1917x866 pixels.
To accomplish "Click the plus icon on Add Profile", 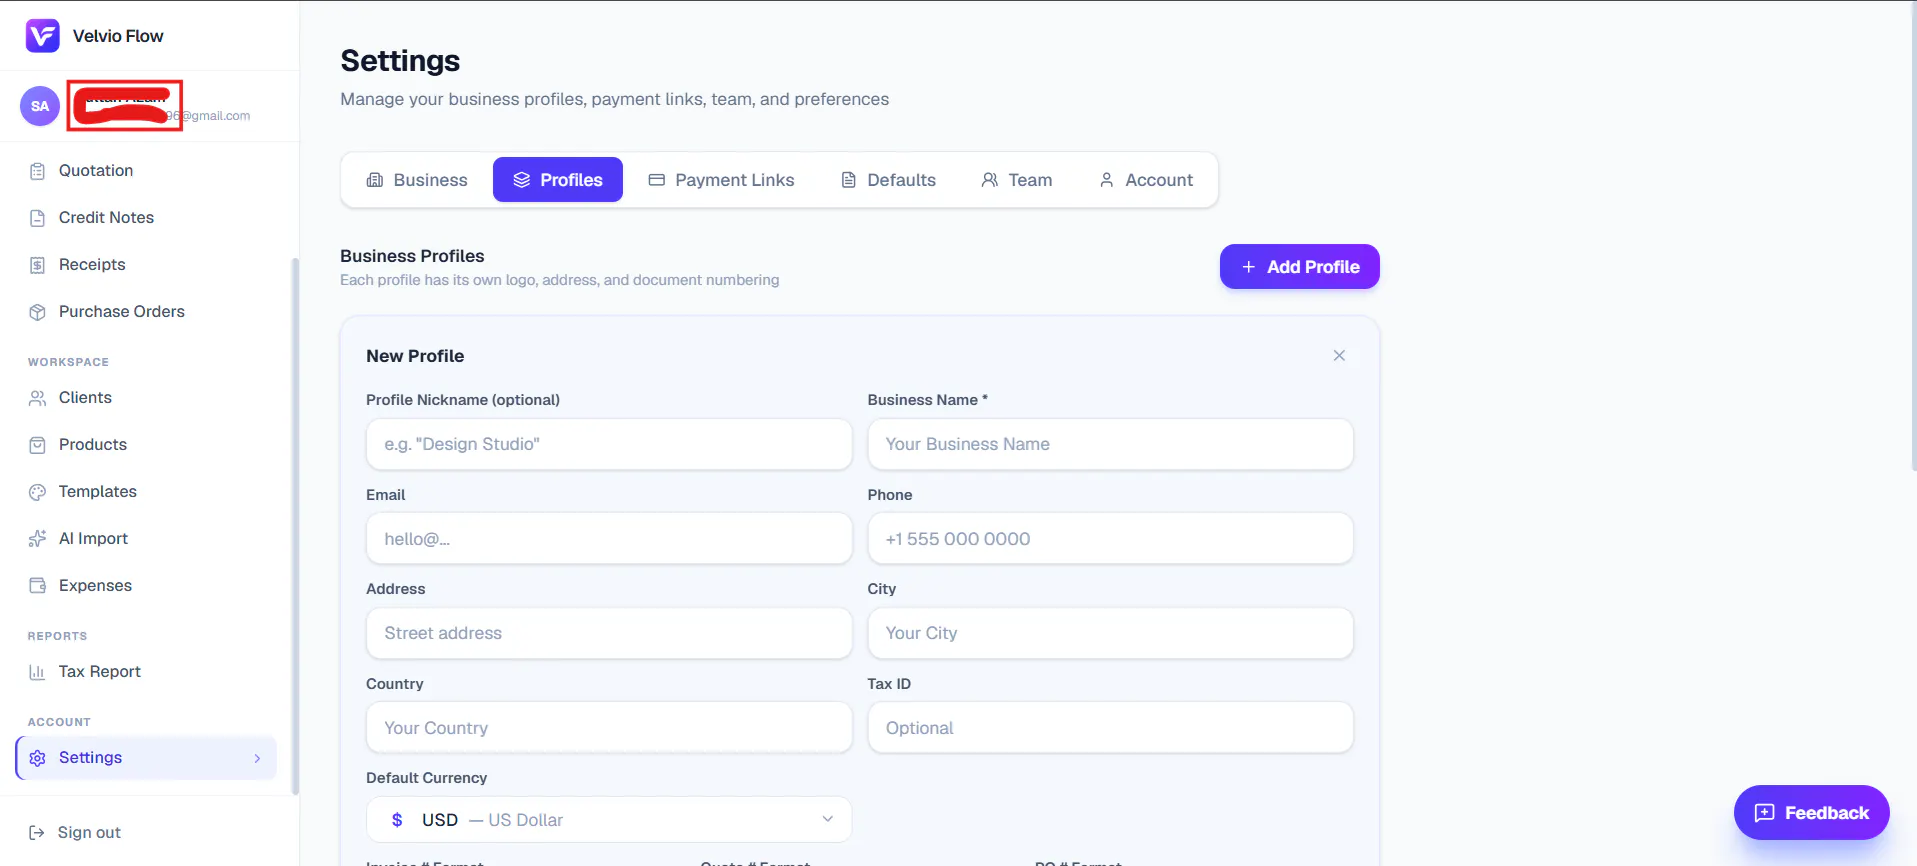I will pyautogui.click(x=1248, y=267).
